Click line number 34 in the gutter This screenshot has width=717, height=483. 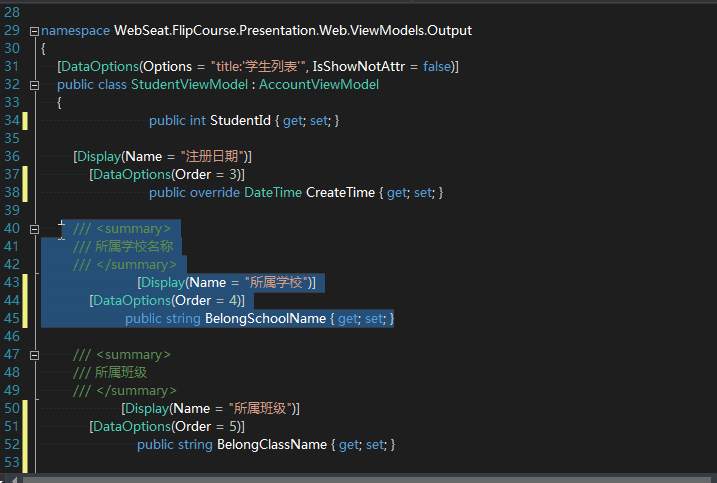[12, 121]
